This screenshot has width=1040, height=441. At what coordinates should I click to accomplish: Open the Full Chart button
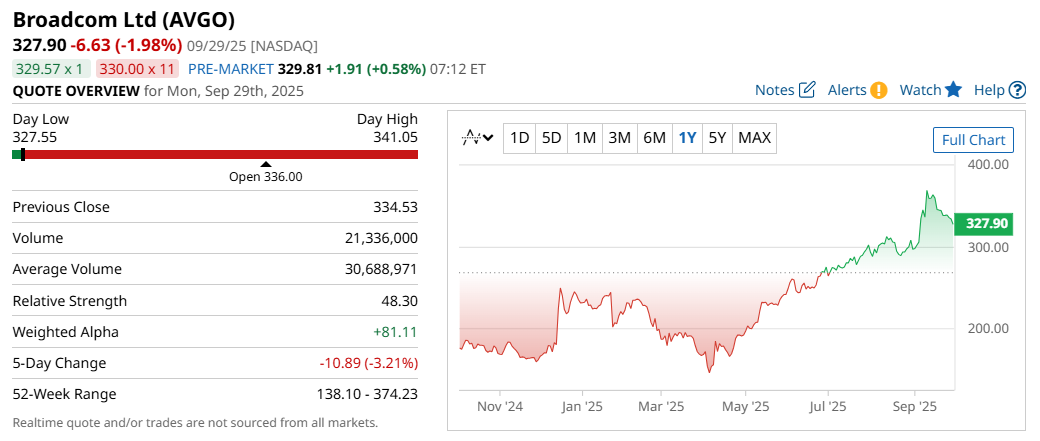coord(973,140)
